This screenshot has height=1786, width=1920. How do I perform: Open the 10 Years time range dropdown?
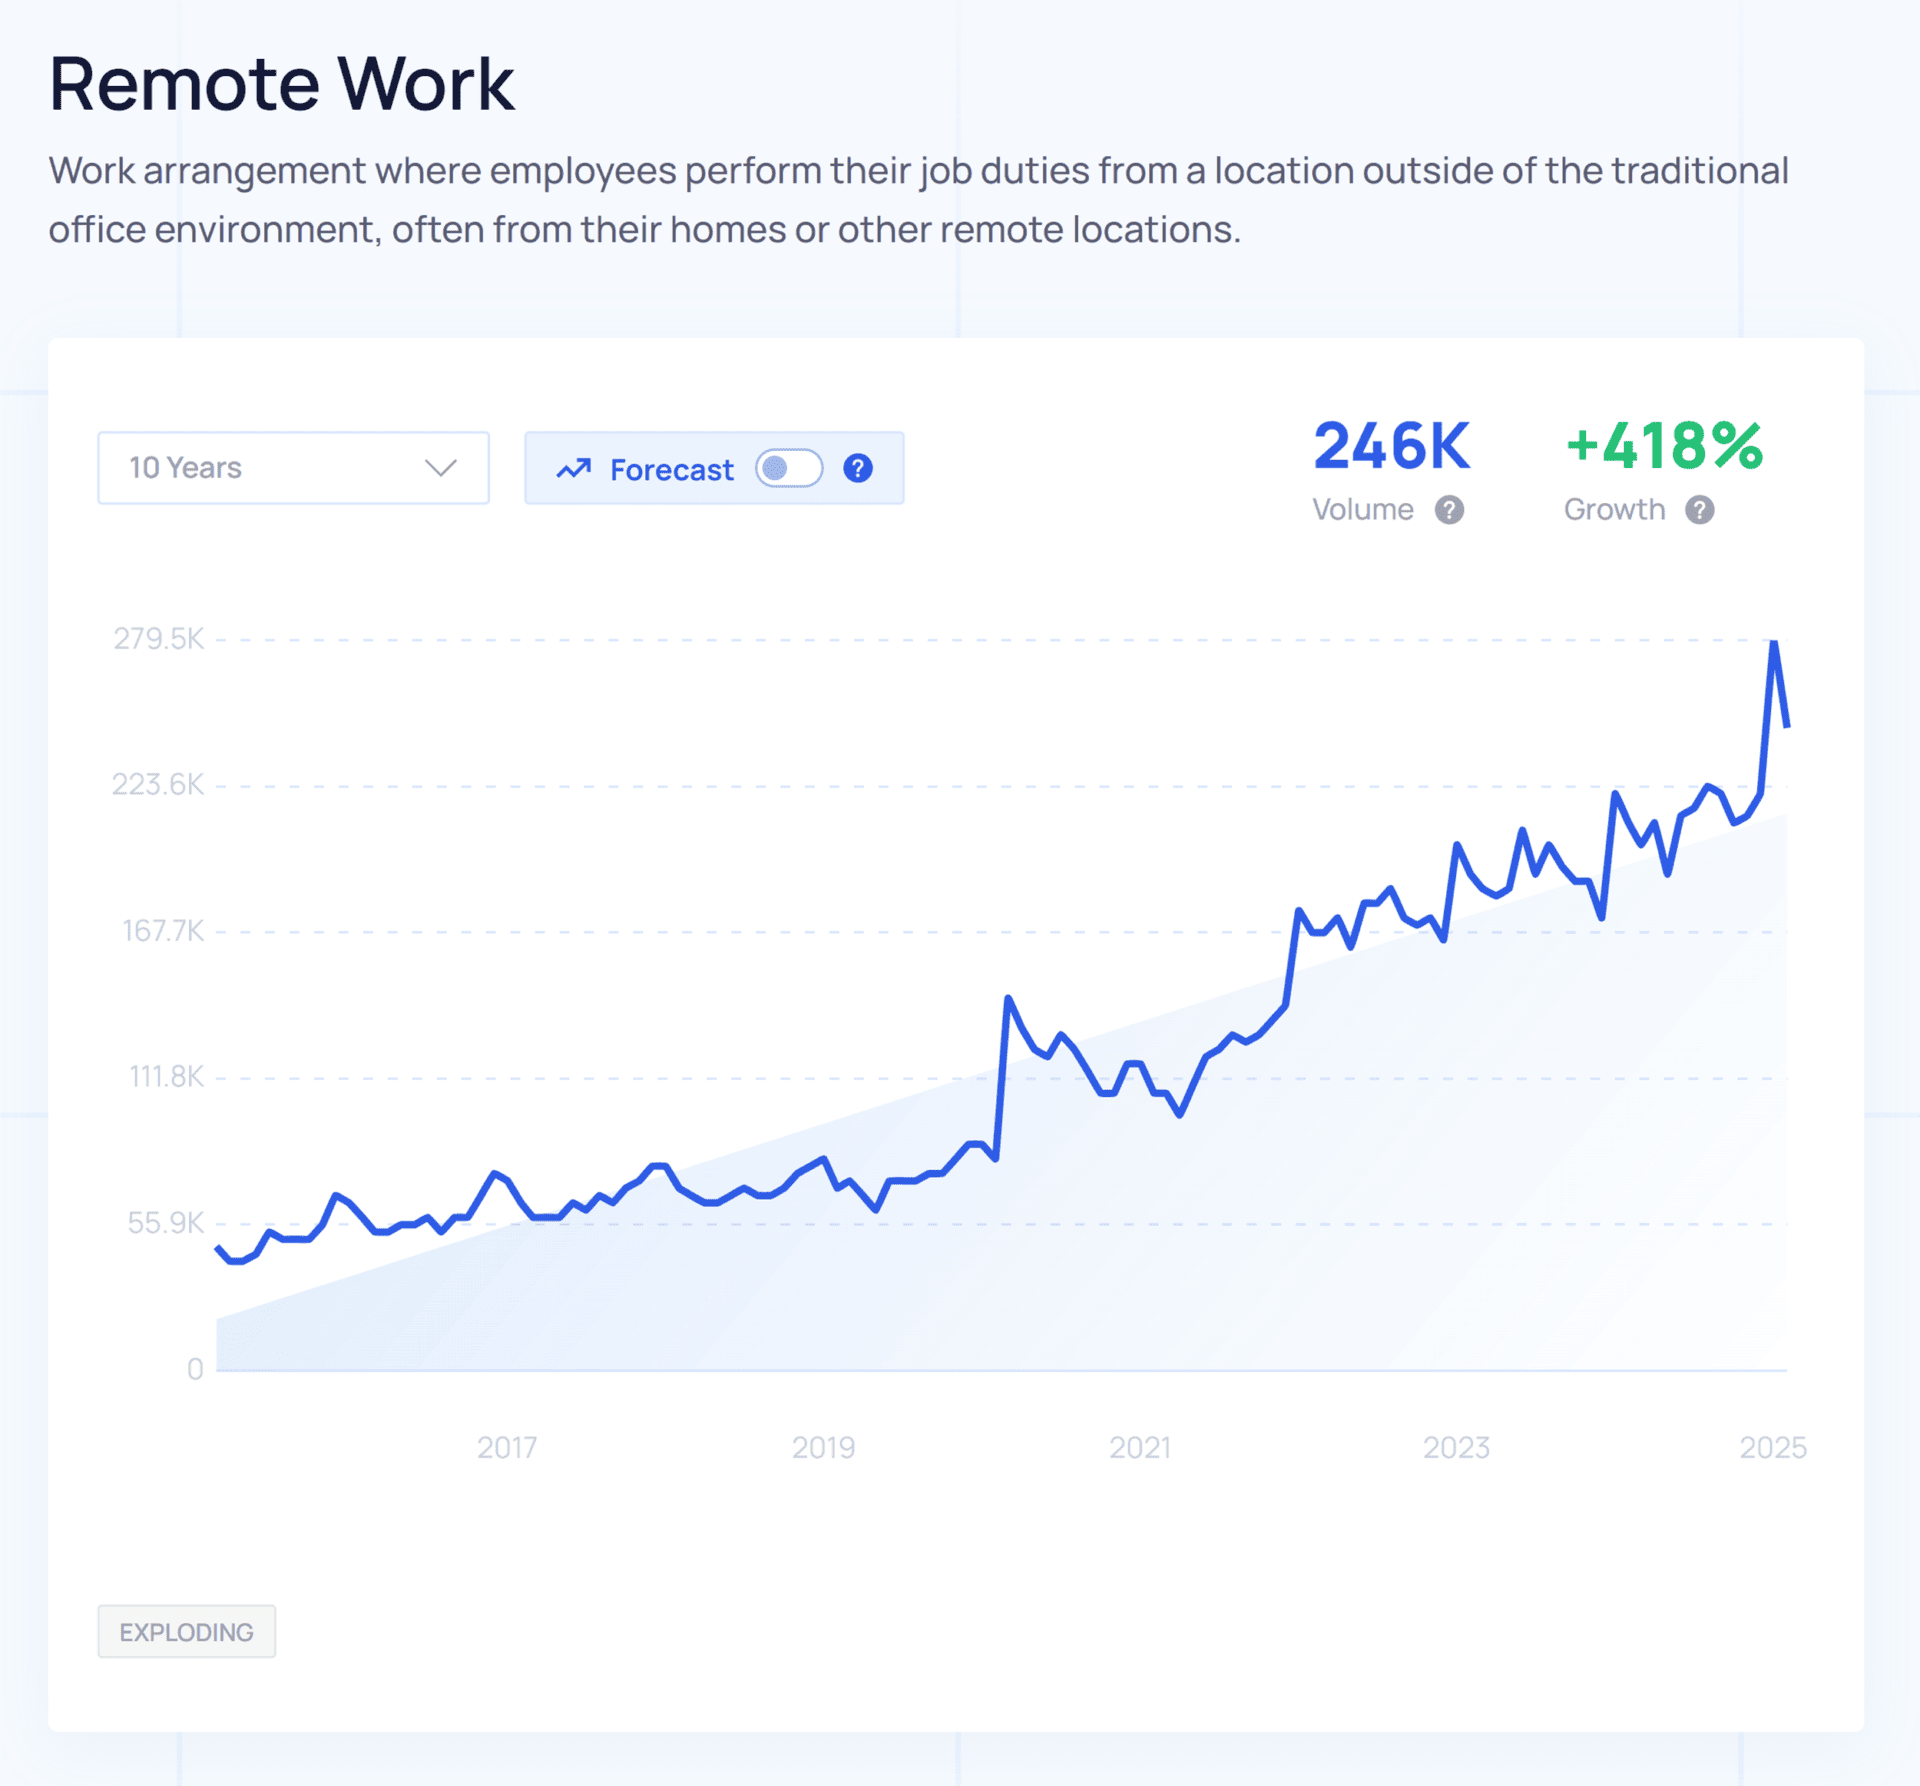point(293,468)
